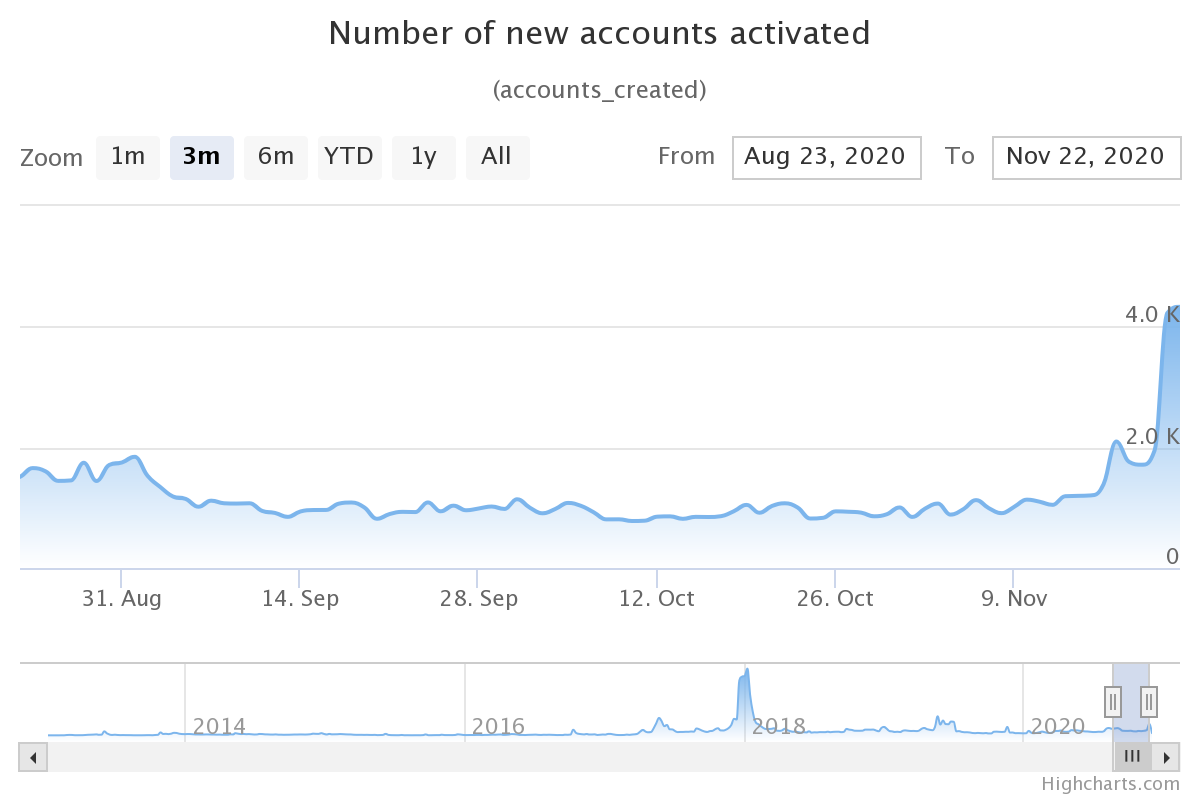1200x800 pixels.
Task: Zoom to 1y range
Action: pos(423,157)
